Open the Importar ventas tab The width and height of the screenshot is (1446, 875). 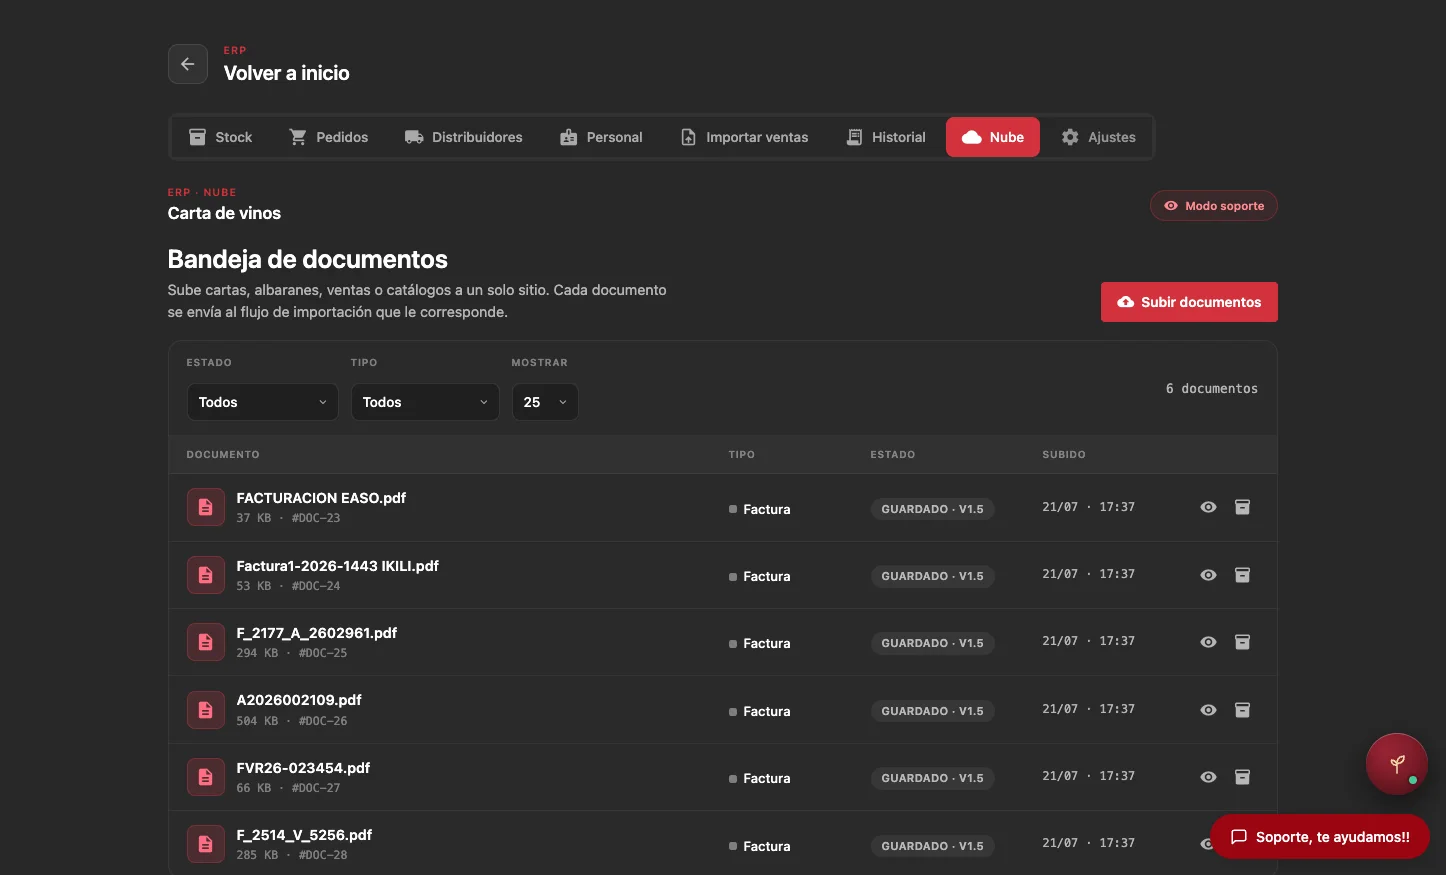[744, 137]
